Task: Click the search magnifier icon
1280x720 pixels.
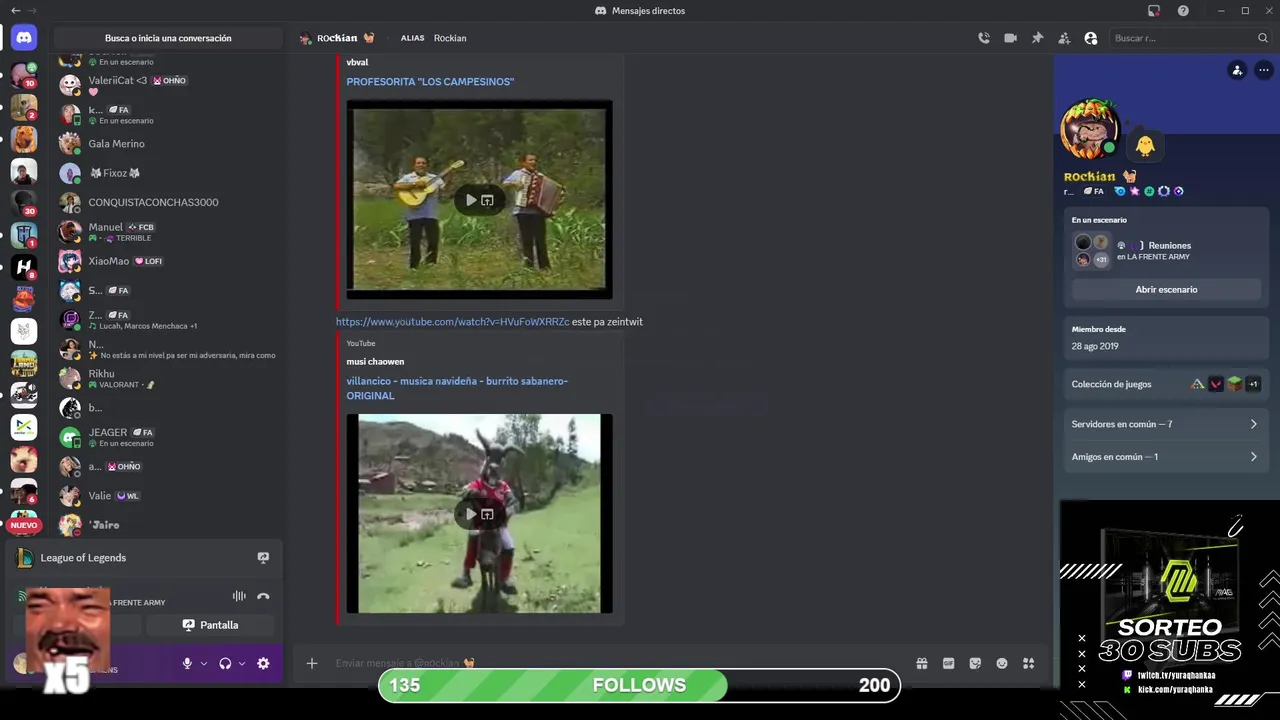Action: (x=1263, y=38)
